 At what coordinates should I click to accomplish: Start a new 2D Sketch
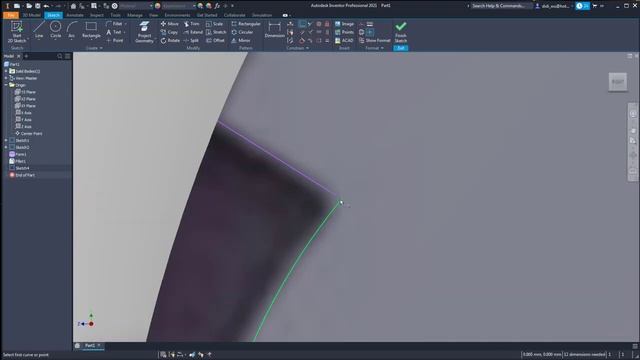tap(17, 32)
